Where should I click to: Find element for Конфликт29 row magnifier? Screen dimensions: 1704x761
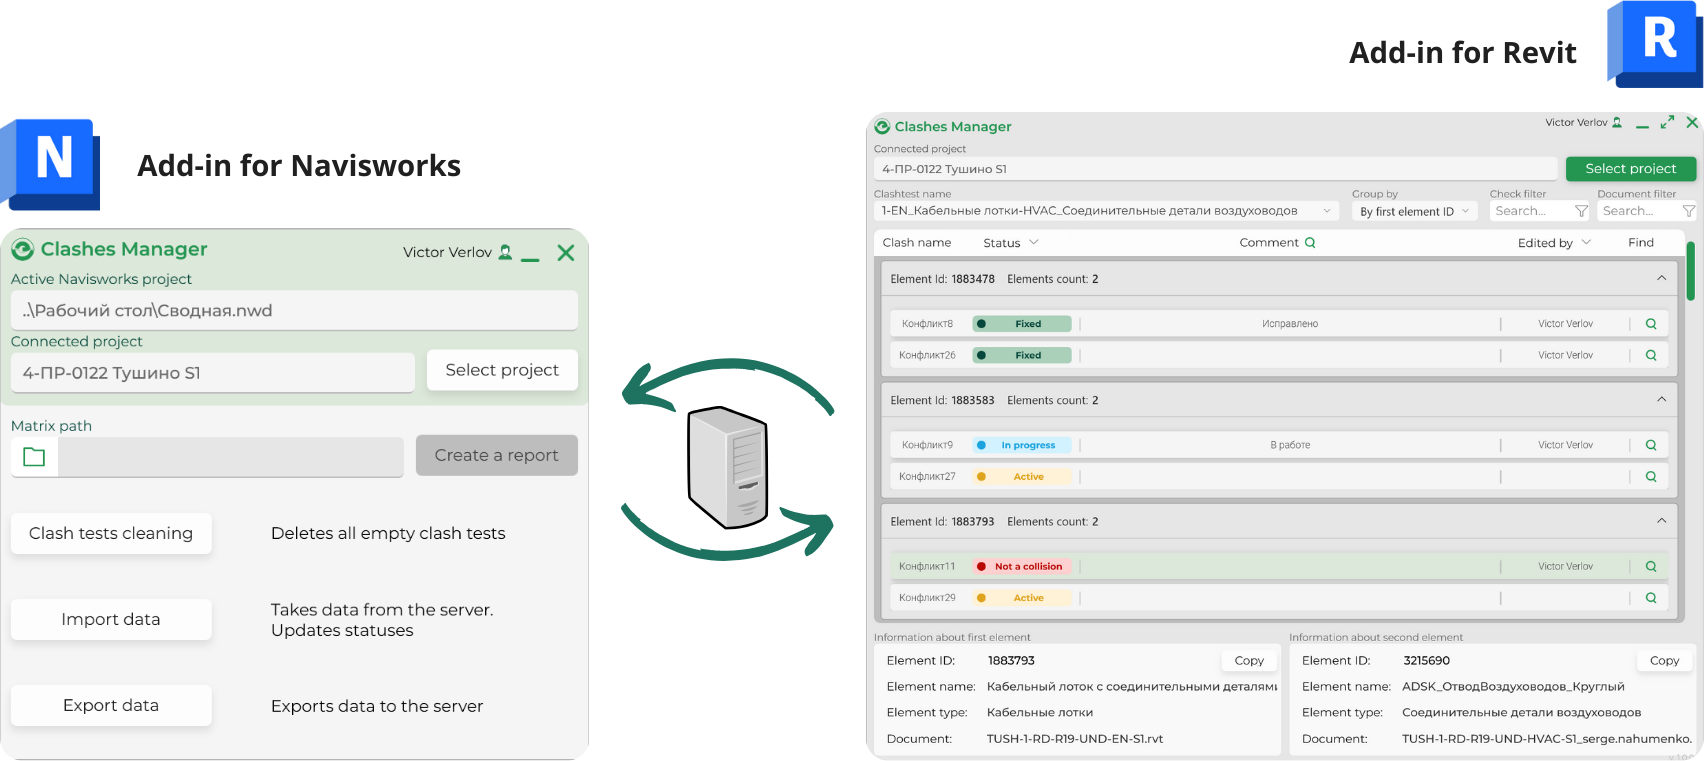point(1651,598)
